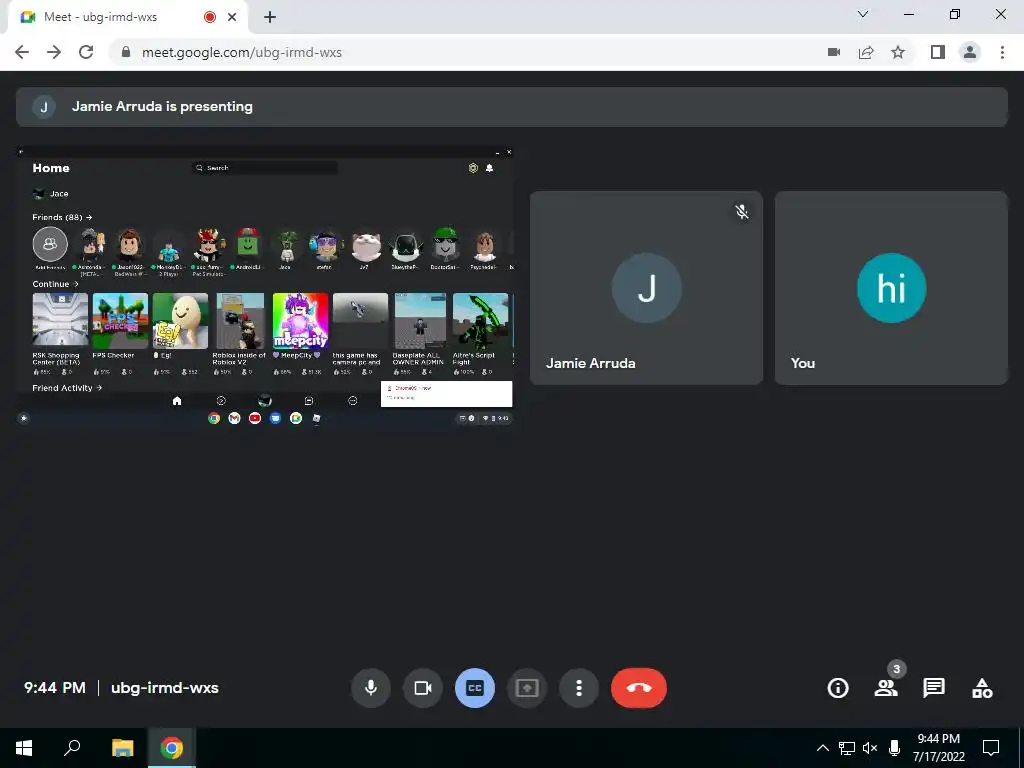Click the Continue link in presented Roblox
Screen dimensions: 1024x768
coord(56,284)
